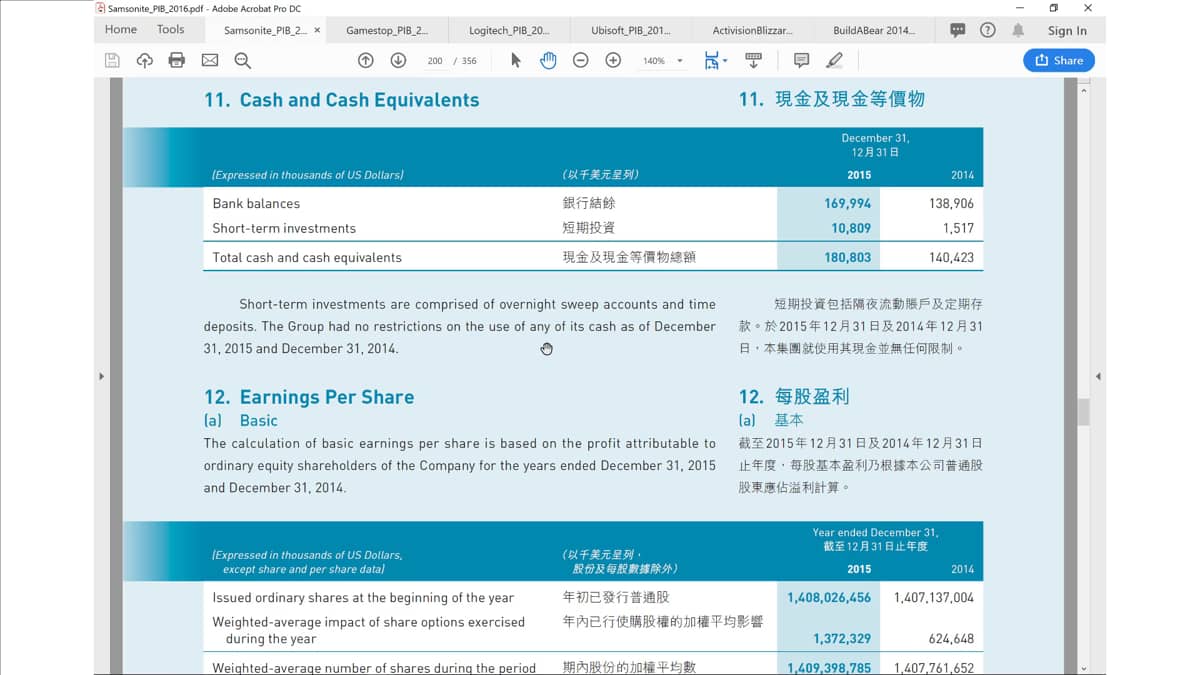
Task: Send the file by email using the envelope icon
Action: (x=210, y=60)
